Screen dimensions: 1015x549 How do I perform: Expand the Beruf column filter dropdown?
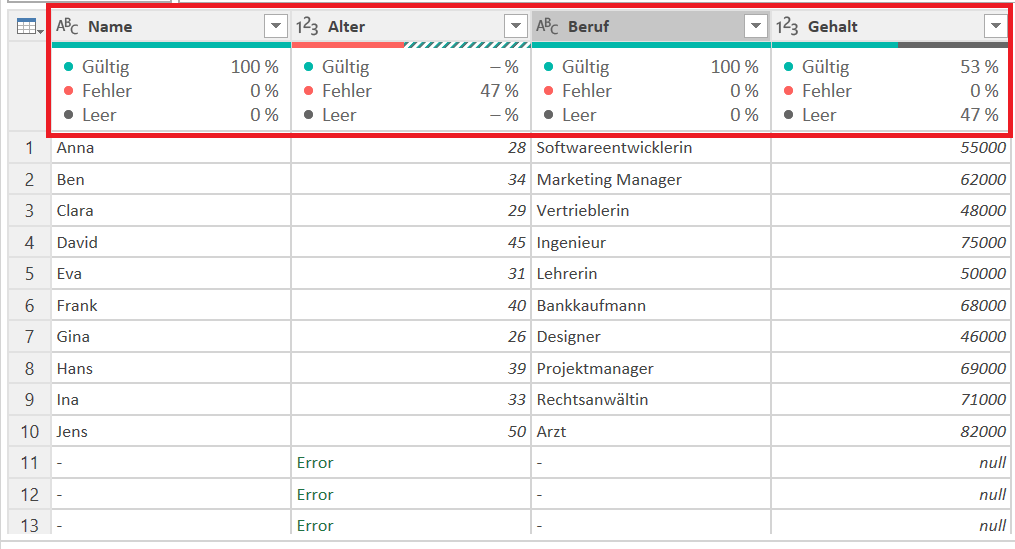coord(755,27)
